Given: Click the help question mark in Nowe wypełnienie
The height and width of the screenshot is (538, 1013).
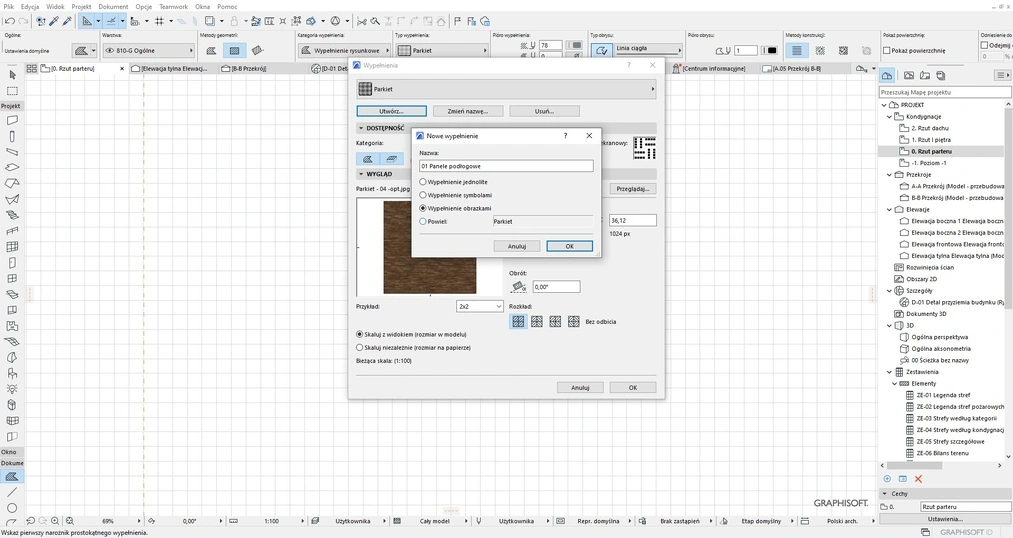Looking at the screenshot, I should [x=565, y=136].
